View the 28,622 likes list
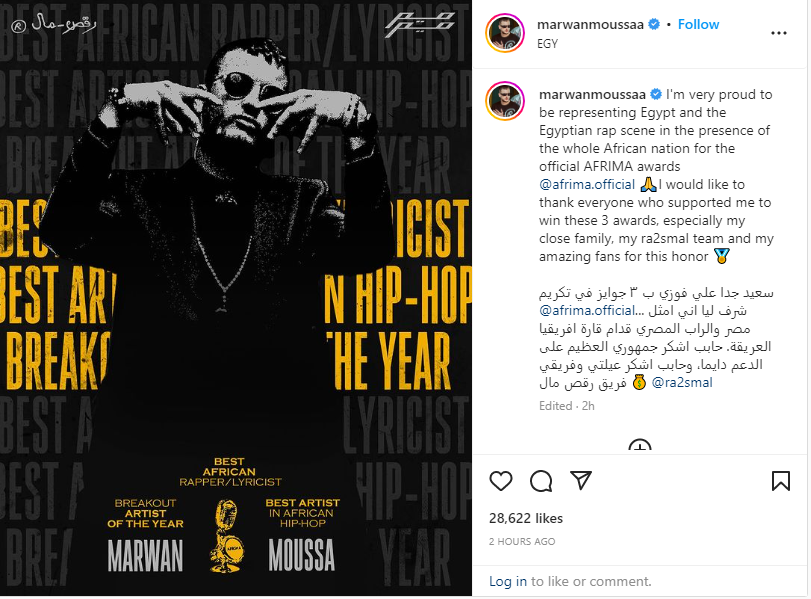This screenshot has width=811, height=599. 525,518
